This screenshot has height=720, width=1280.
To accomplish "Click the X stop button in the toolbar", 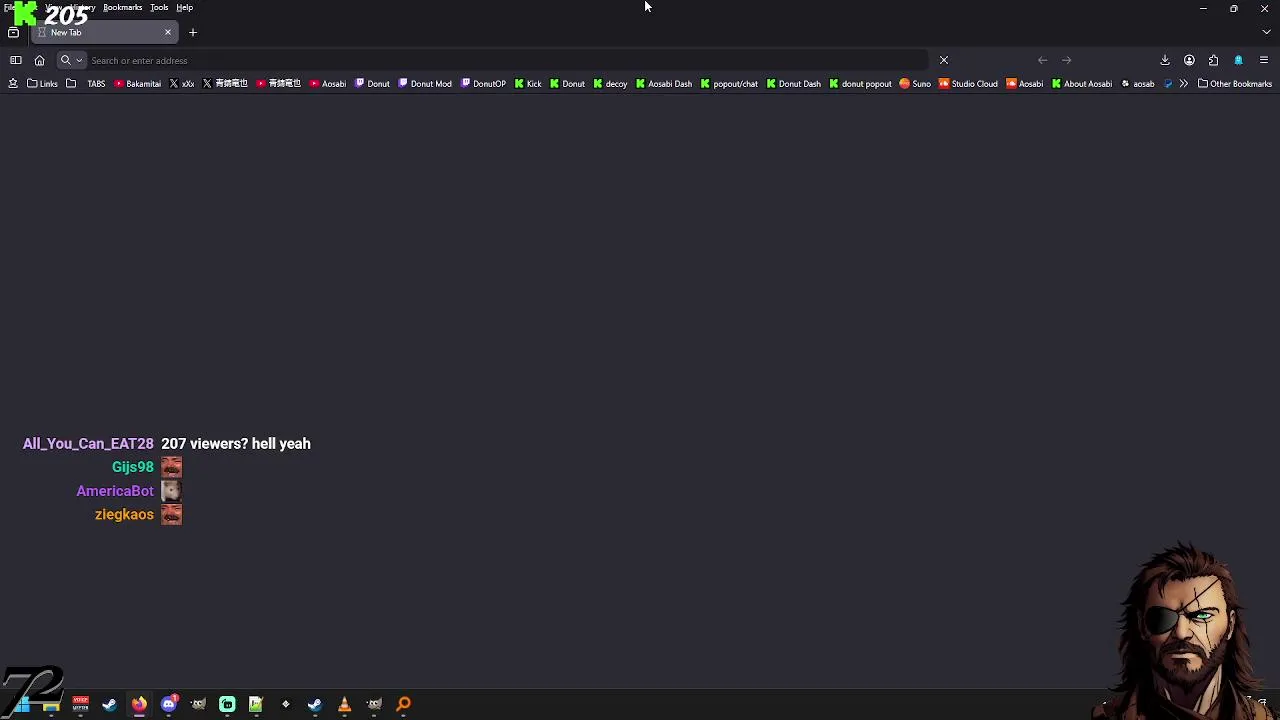I will tap(943, 60).
